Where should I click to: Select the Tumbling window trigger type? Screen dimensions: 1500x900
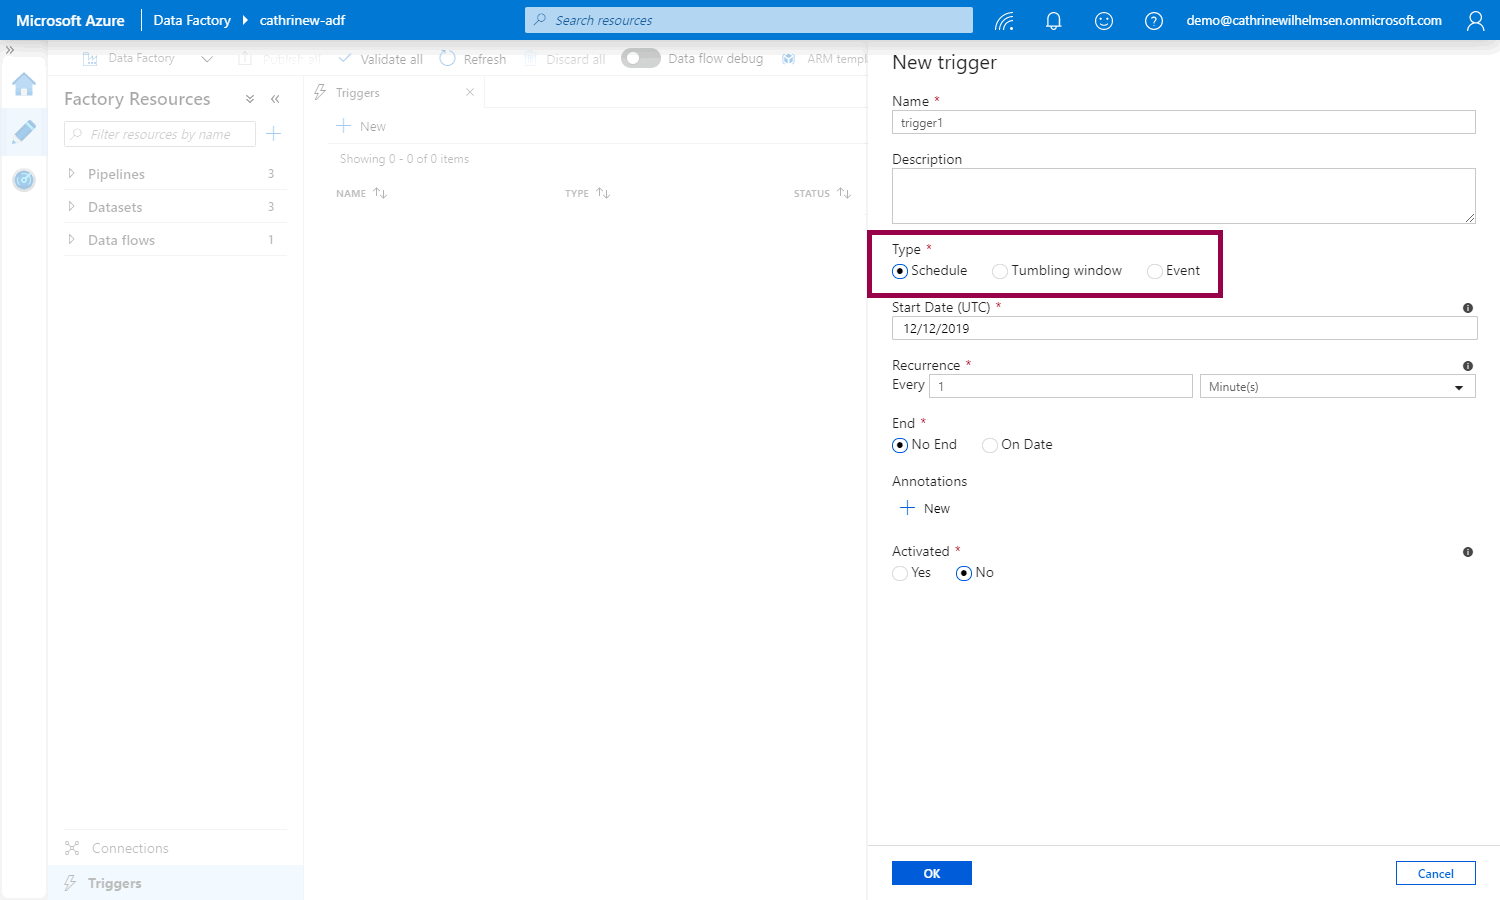[x=1000, y=271]
